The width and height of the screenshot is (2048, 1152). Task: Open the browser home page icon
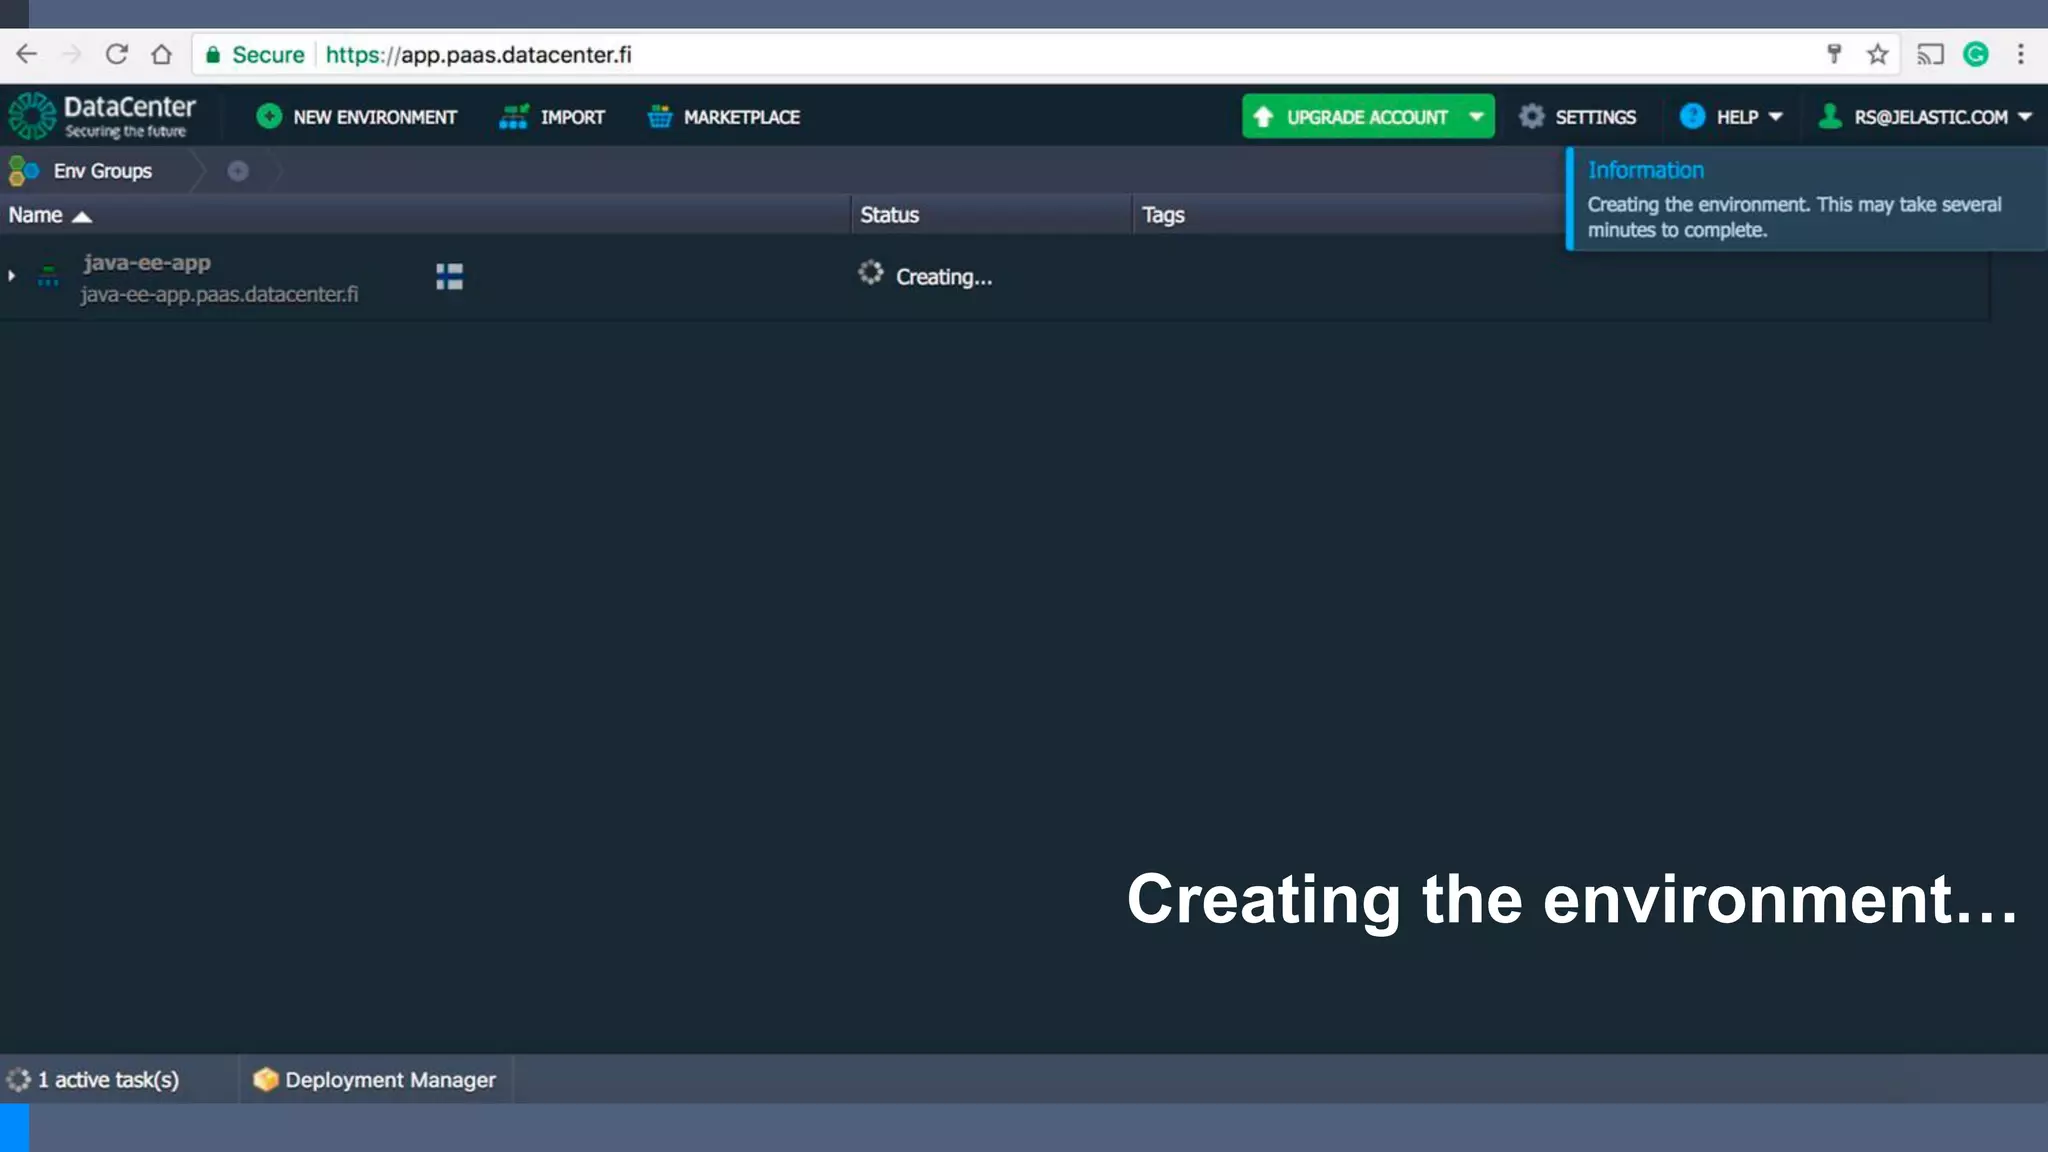coord(161,54)
